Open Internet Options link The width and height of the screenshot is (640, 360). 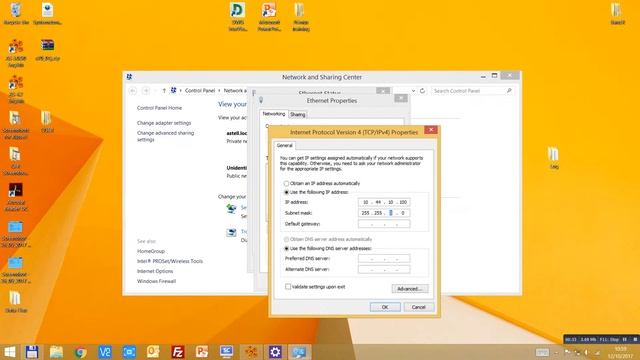pos(155,271)
